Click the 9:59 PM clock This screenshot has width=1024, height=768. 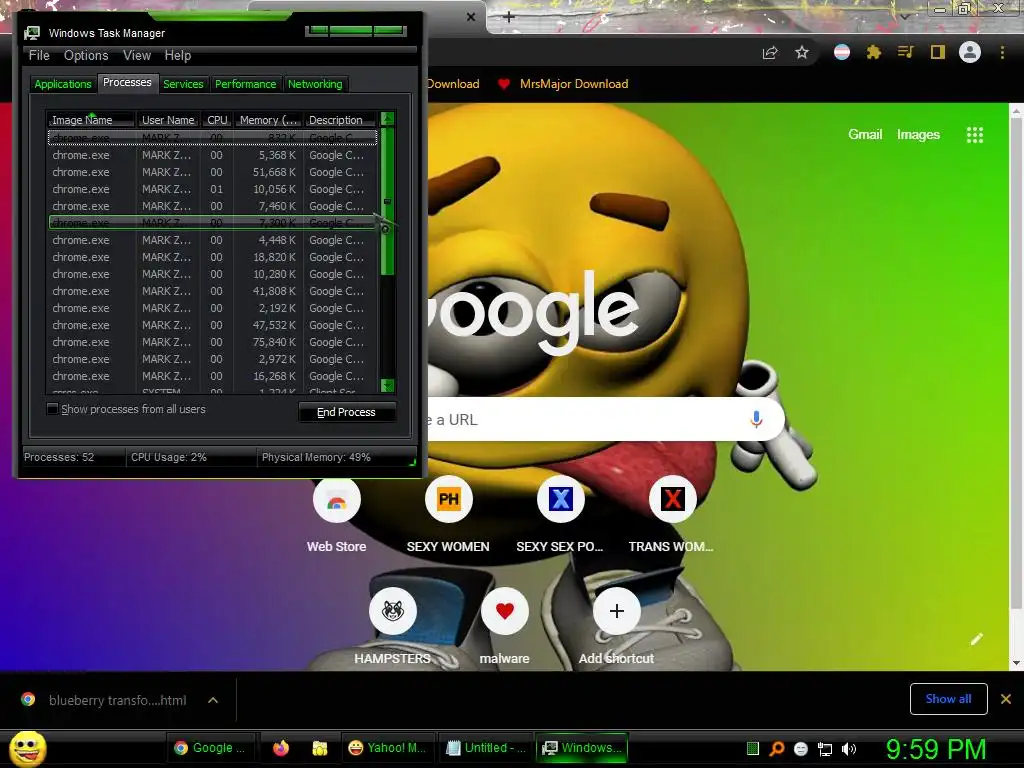click(936, 749)
